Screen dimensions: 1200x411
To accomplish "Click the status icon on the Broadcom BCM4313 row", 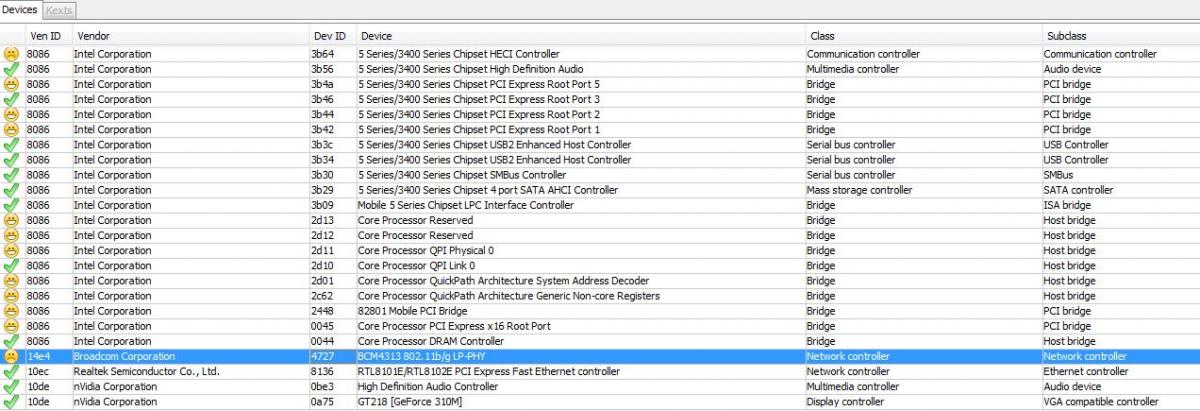I will click(x=11, y=356).
